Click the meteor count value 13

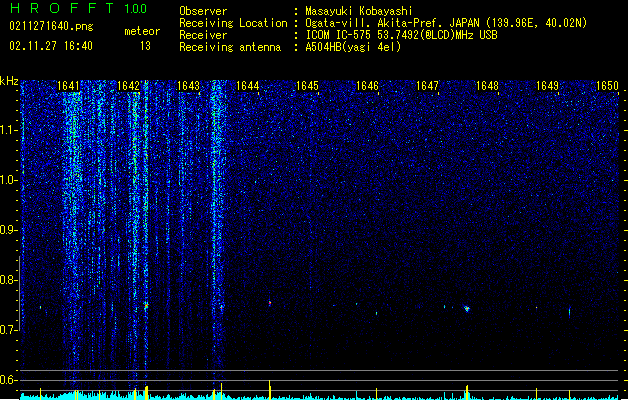click(145, 46)
